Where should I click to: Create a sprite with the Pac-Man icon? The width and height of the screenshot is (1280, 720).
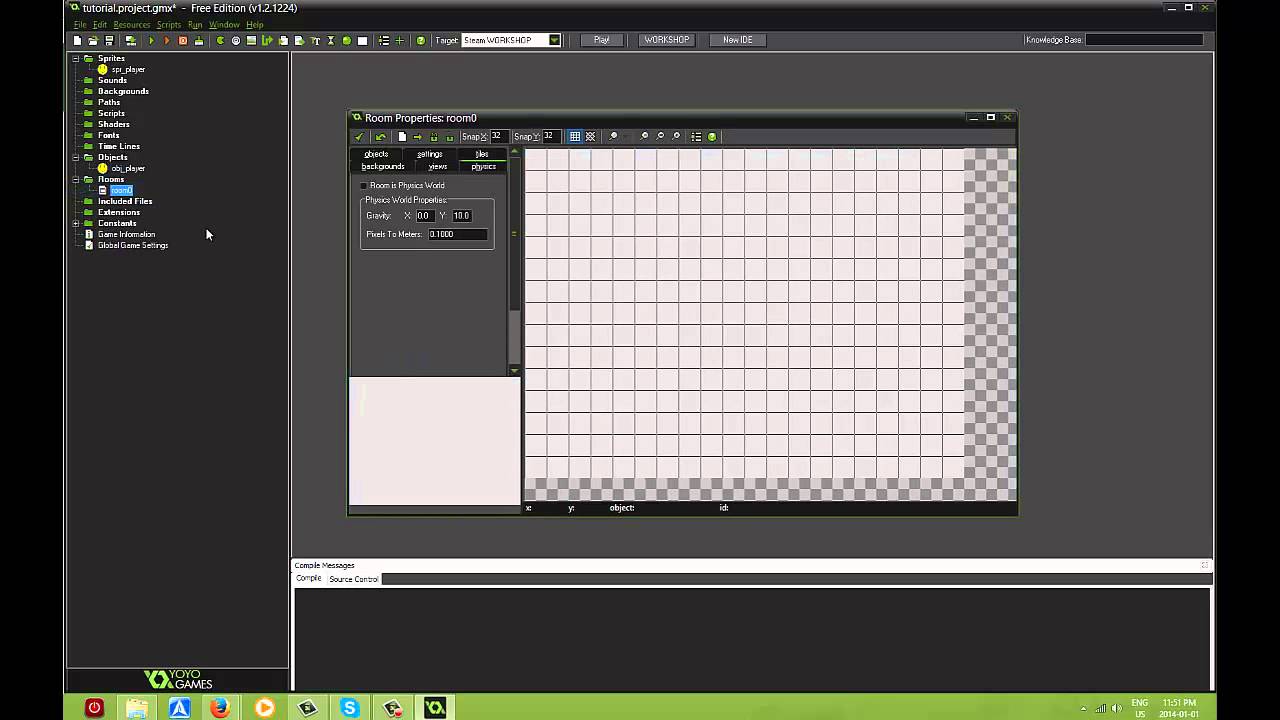pos(220,40)
